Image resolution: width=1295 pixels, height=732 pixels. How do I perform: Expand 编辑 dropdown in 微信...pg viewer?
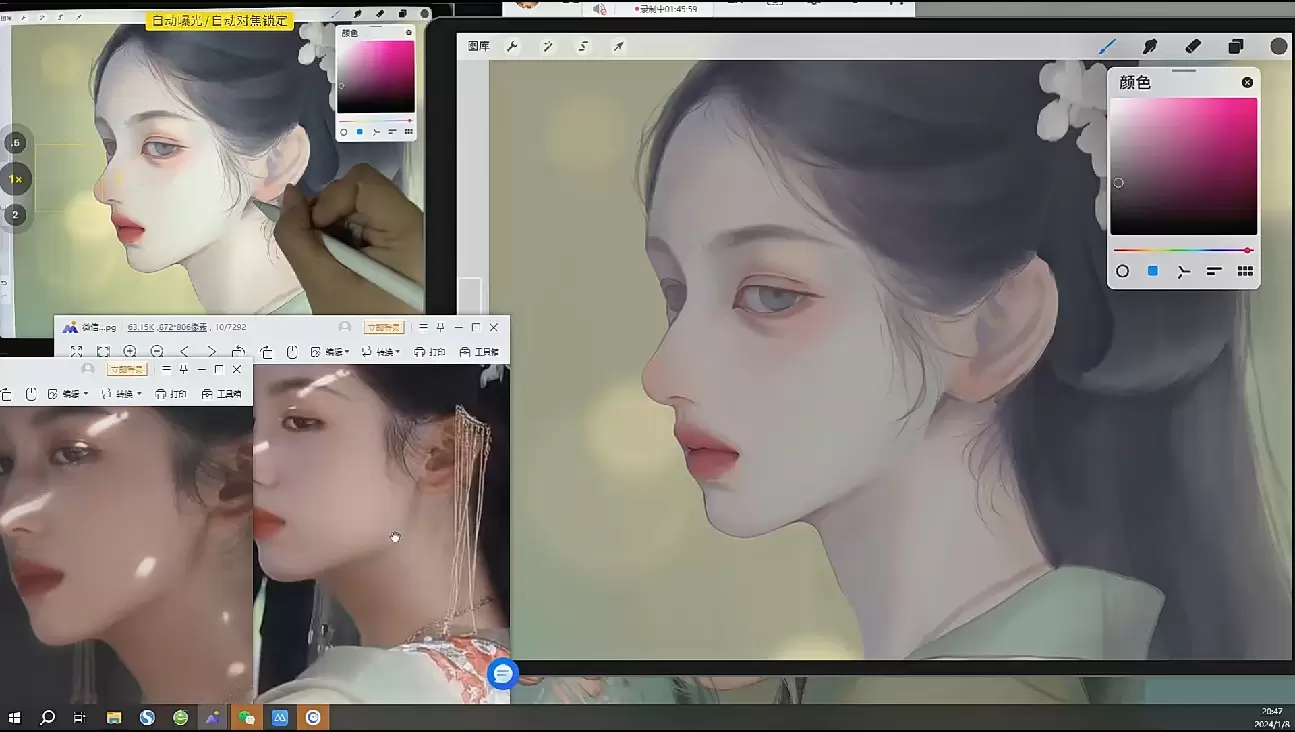pyautogui.click(x=330, y=352)
